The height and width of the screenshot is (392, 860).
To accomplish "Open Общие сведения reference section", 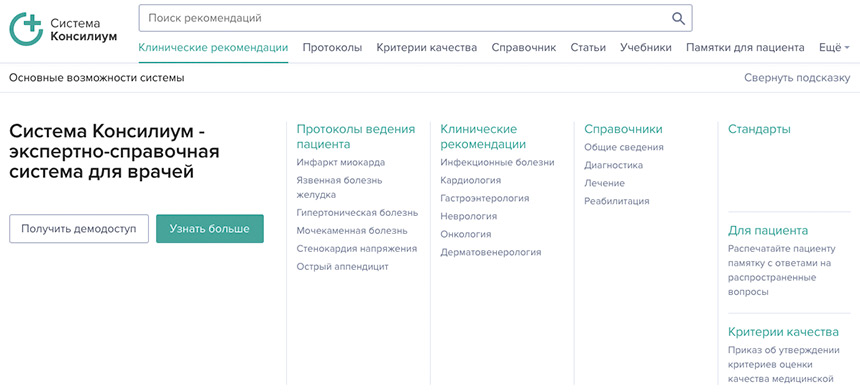I will [x=624, y=147].
